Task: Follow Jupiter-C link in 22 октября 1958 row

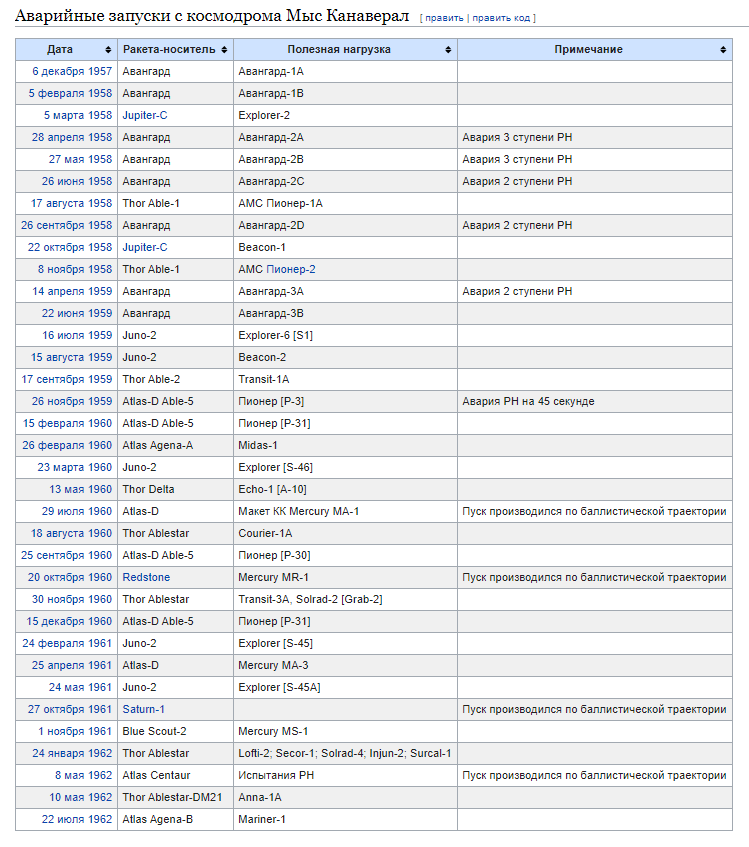Action: [145, 247]
